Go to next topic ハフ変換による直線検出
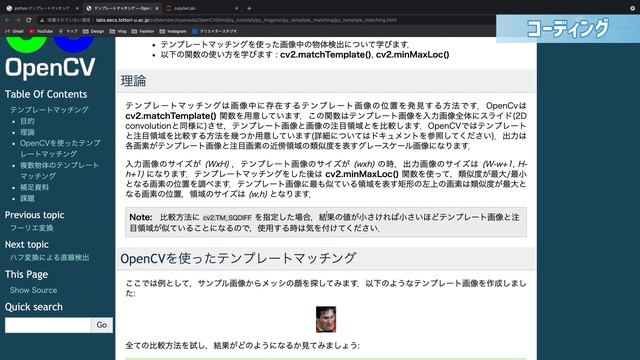 click(x=49, y=258)
